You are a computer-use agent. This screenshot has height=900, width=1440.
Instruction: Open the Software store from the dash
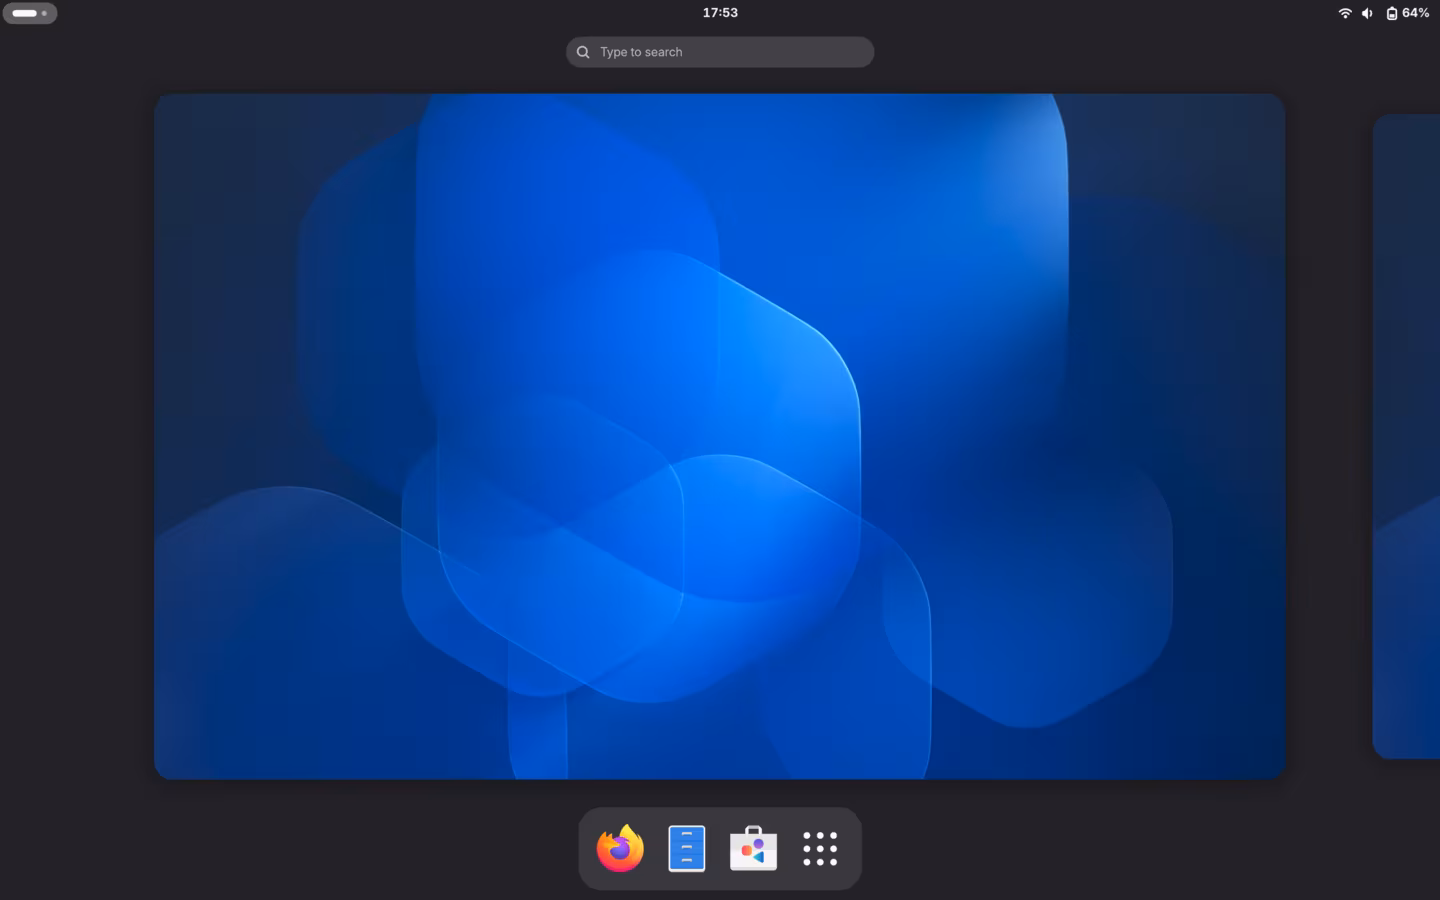click(753, 849)
